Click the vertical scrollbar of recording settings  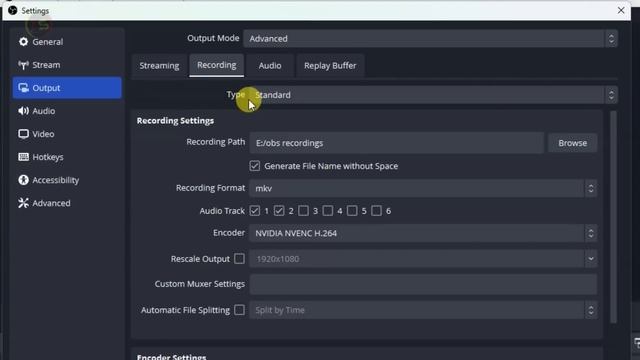pos(613,216)
